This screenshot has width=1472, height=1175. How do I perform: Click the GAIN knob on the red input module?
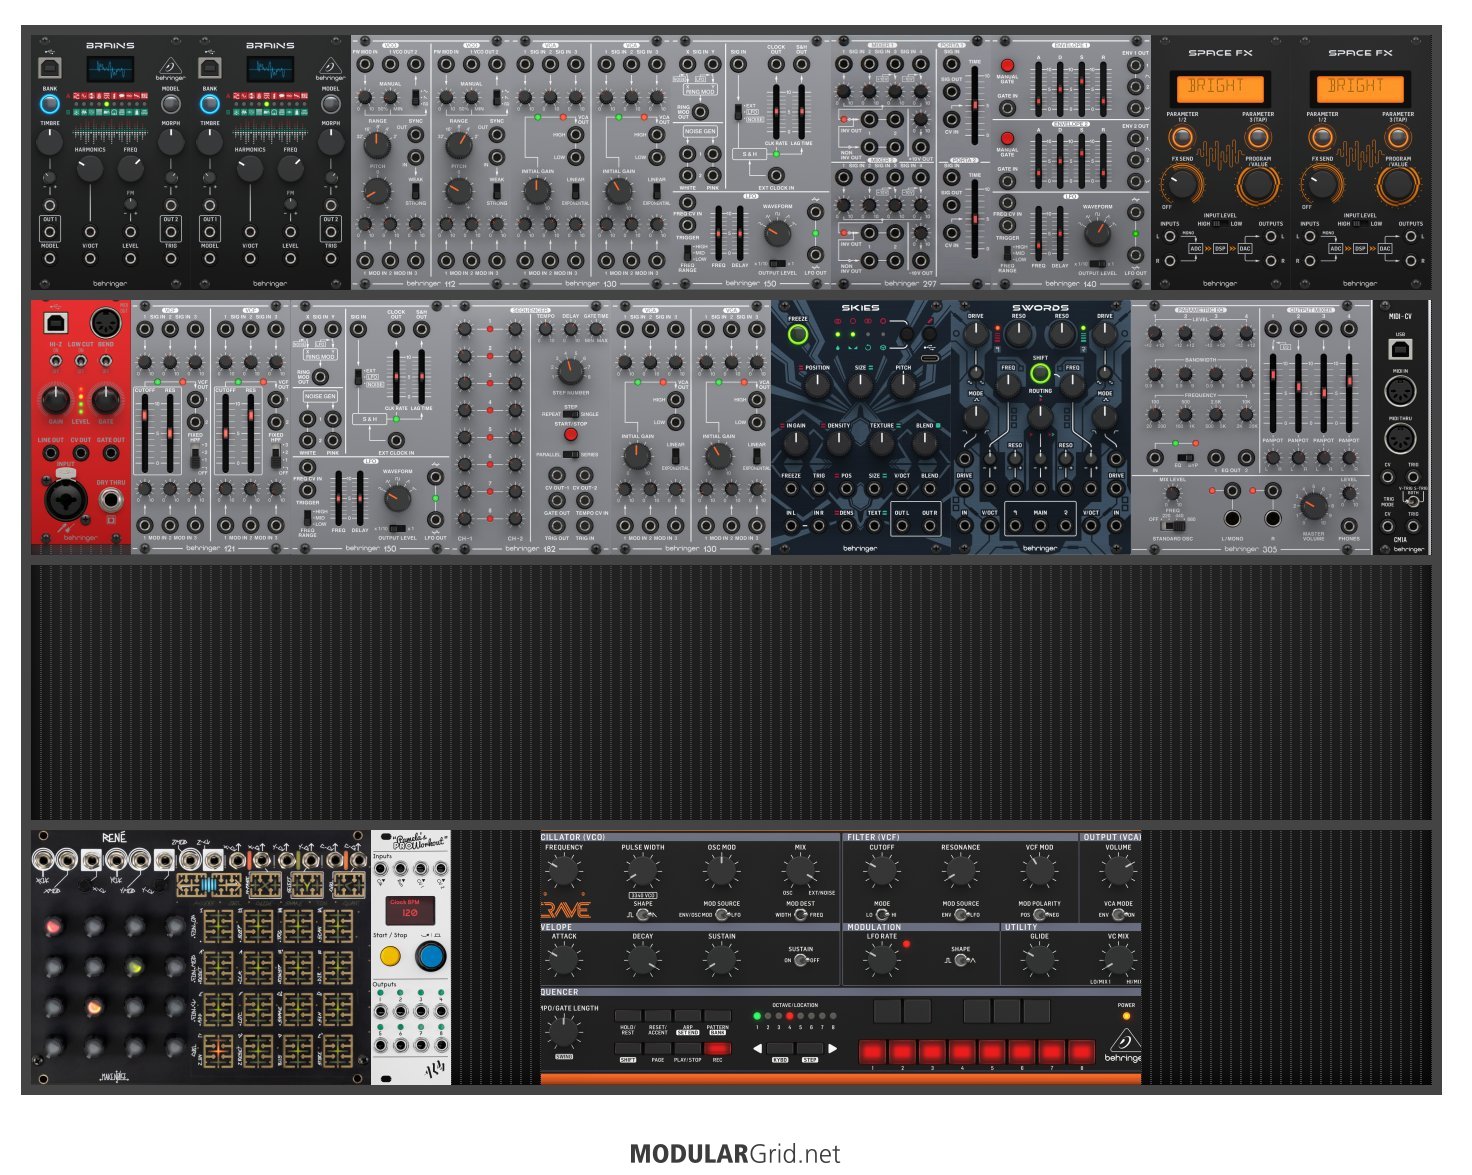click(55, 400)
